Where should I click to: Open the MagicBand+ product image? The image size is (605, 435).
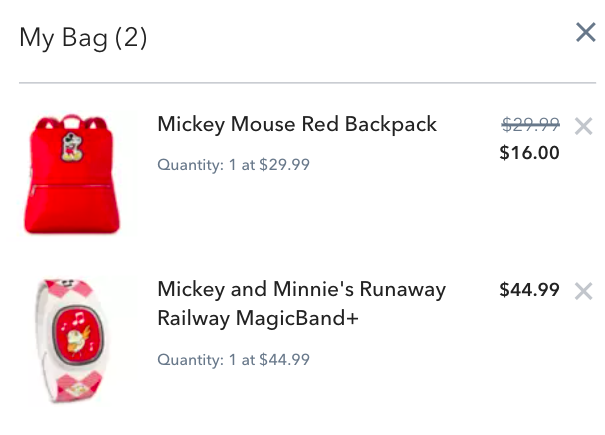tap(76, 340)
